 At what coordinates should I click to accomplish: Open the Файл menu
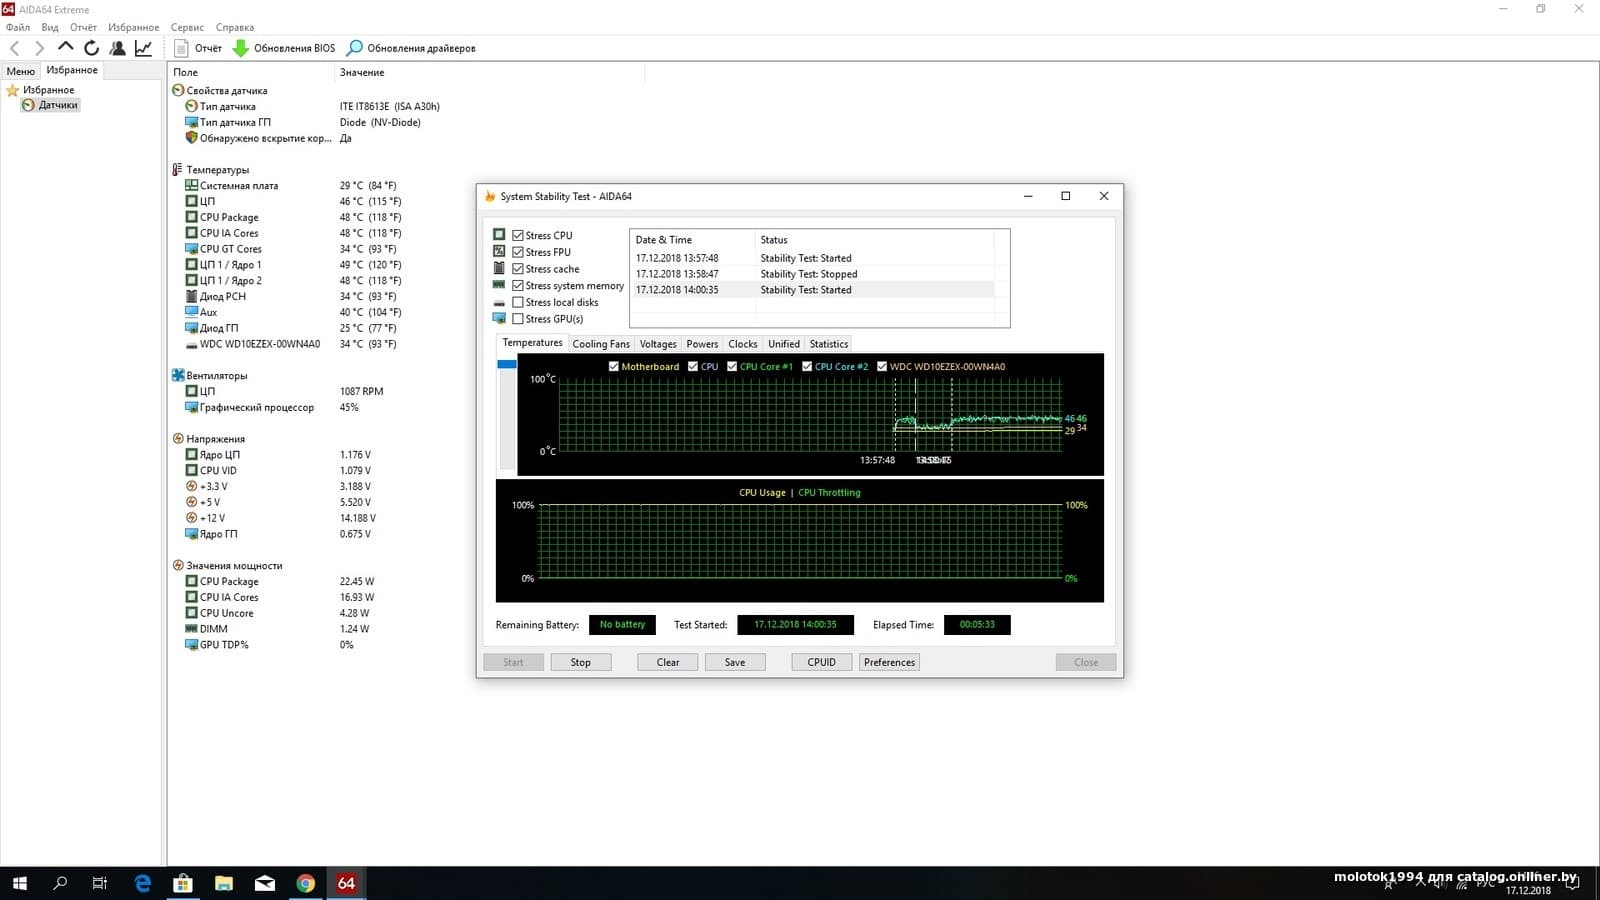17,27
